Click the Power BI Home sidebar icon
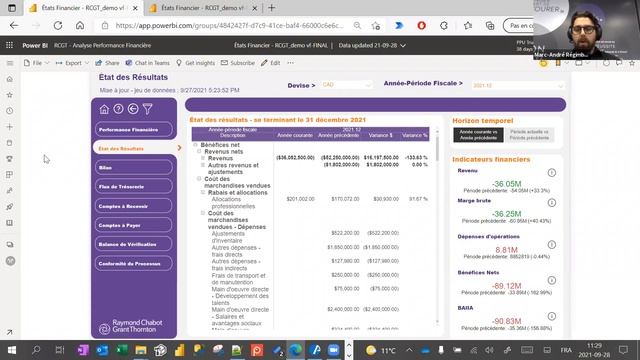 point(10,79)
